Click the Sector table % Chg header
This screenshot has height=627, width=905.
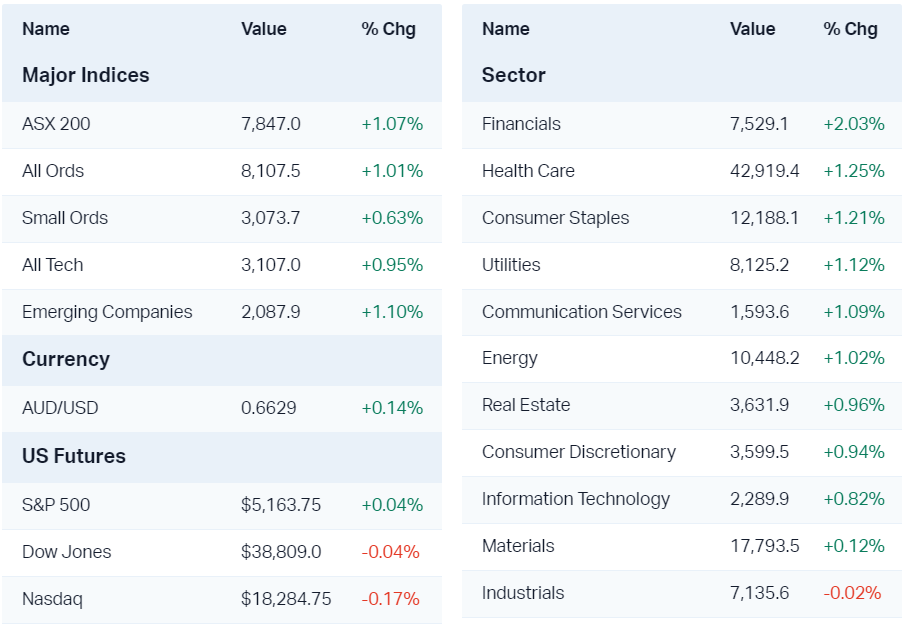tap(850, 29)
